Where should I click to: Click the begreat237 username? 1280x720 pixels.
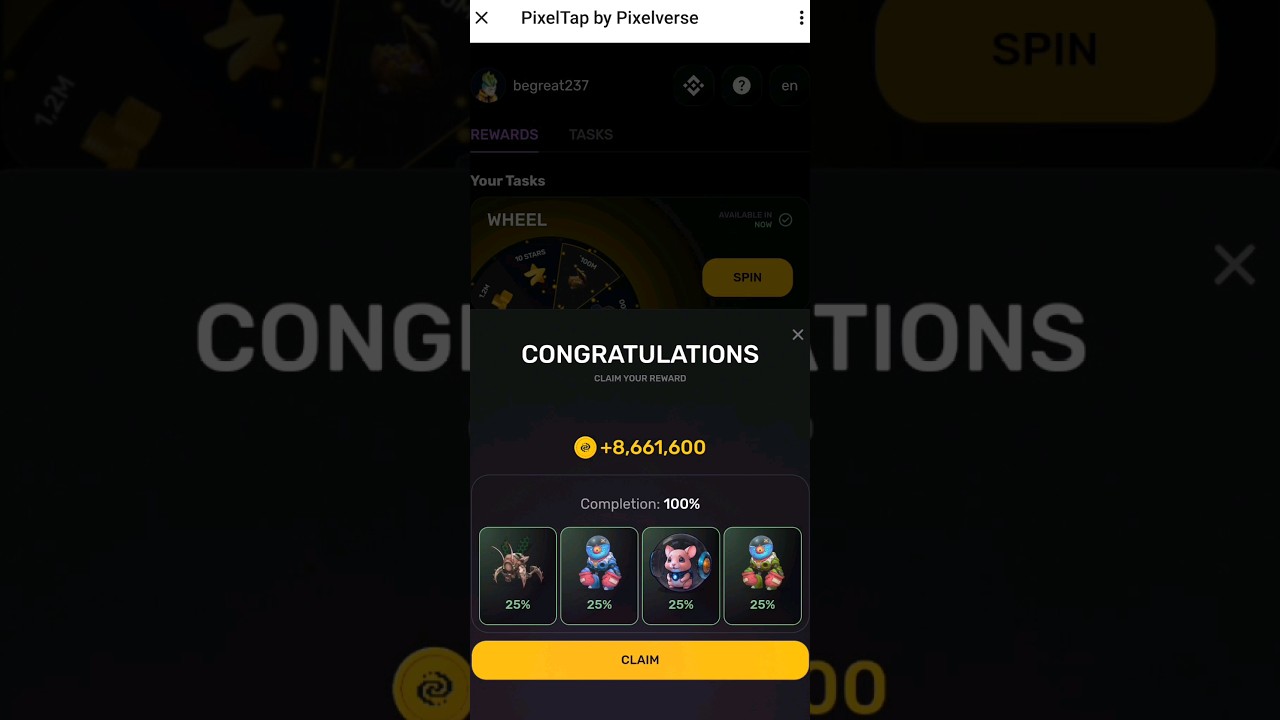pos(551,86)
